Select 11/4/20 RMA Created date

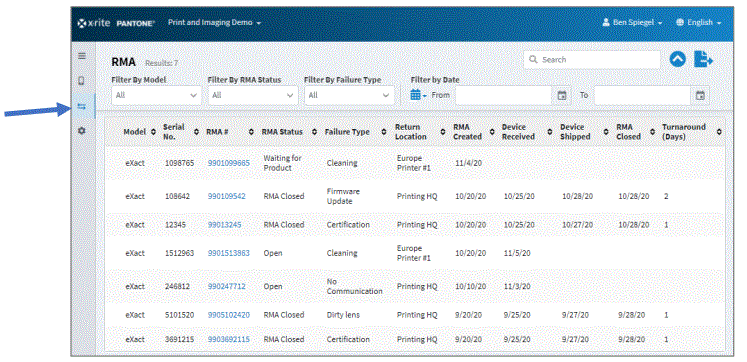click(x=468, y=163)
